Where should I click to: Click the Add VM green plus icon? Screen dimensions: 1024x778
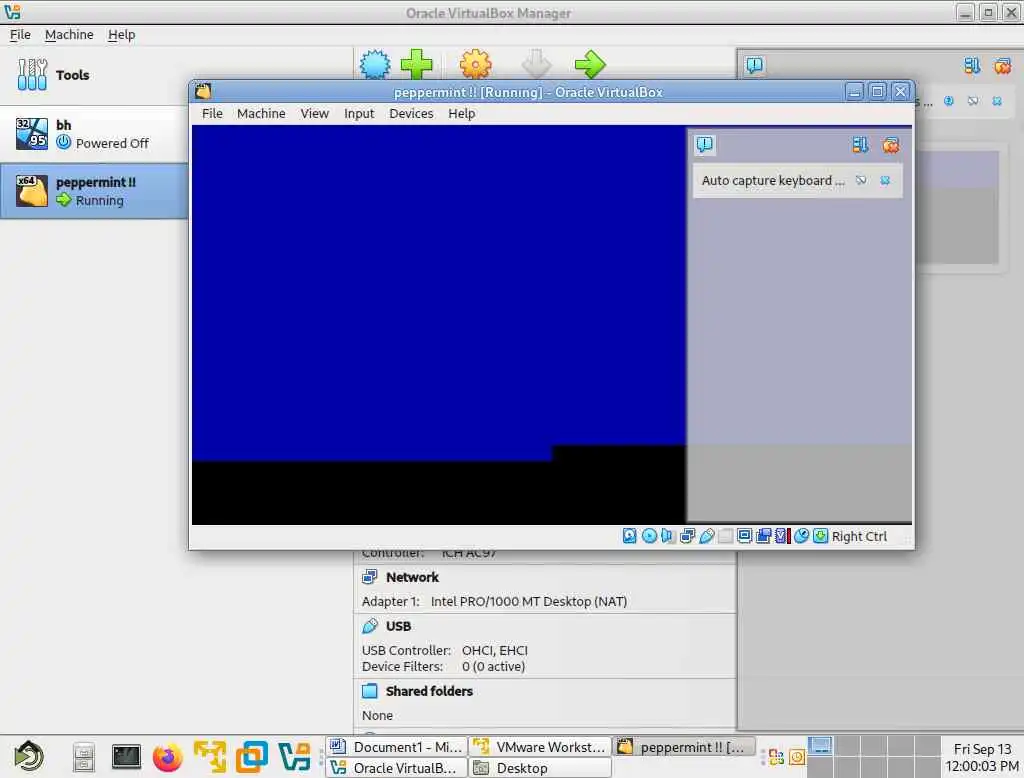pyautogui.click(x=417, y=65)
